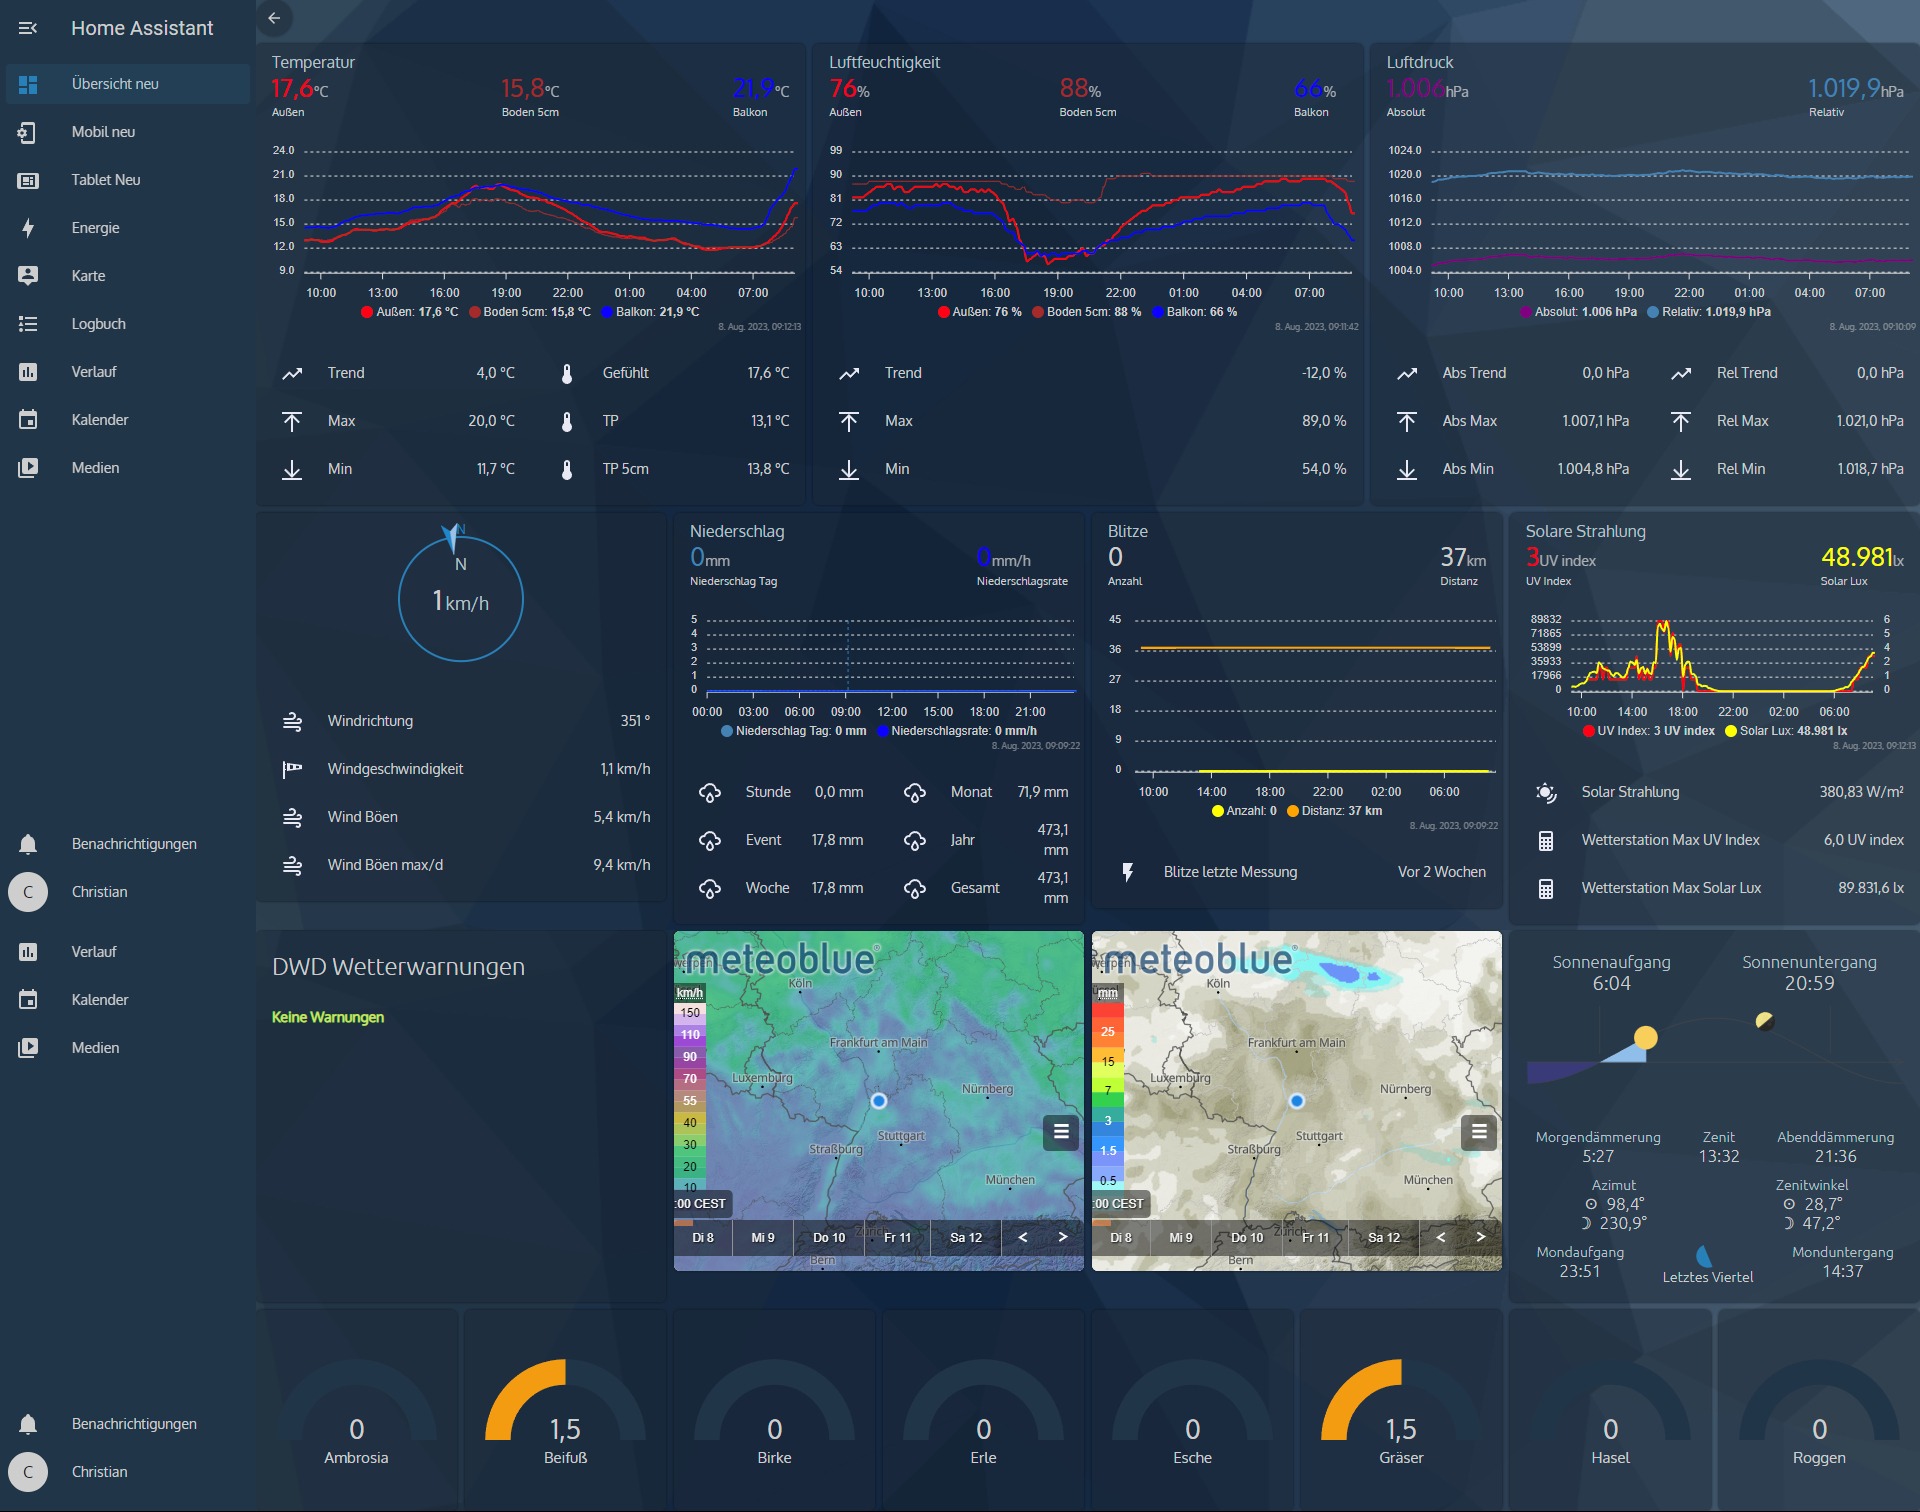
Task: Open menu on the mm precipitation map
Action: (x=1479, y=1132)
